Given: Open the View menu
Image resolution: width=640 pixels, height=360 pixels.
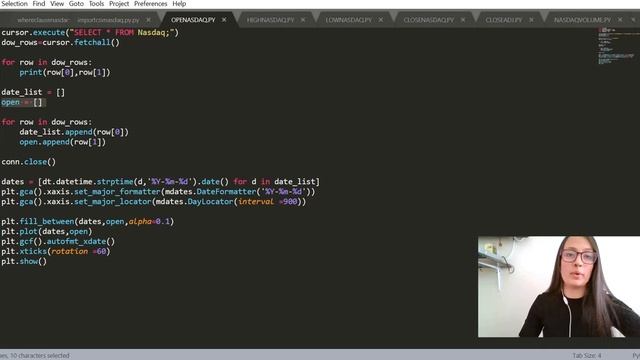Looking at the screenshot, I should (x=57, y=4).
